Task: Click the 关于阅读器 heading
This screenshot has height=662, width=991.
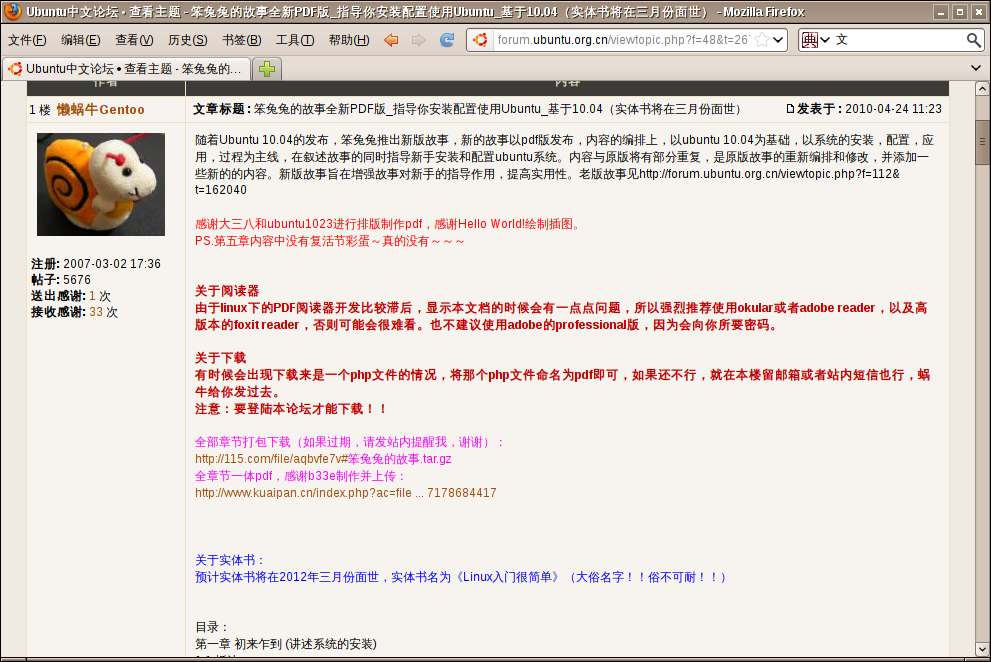Action: pyautogui.click(x=227, y=291)
